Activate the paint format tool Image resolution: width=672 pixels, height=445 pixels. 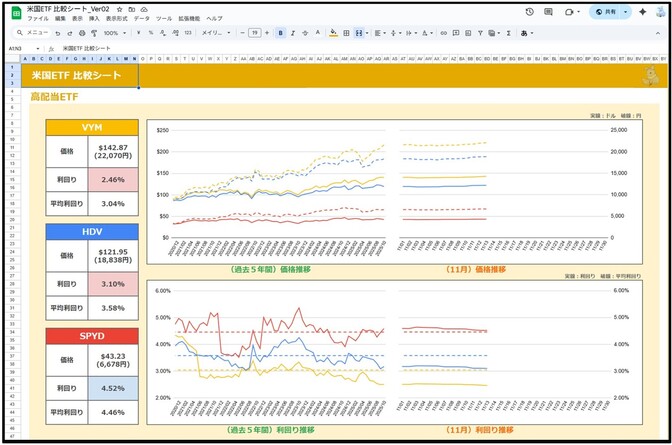click(94, 33)
